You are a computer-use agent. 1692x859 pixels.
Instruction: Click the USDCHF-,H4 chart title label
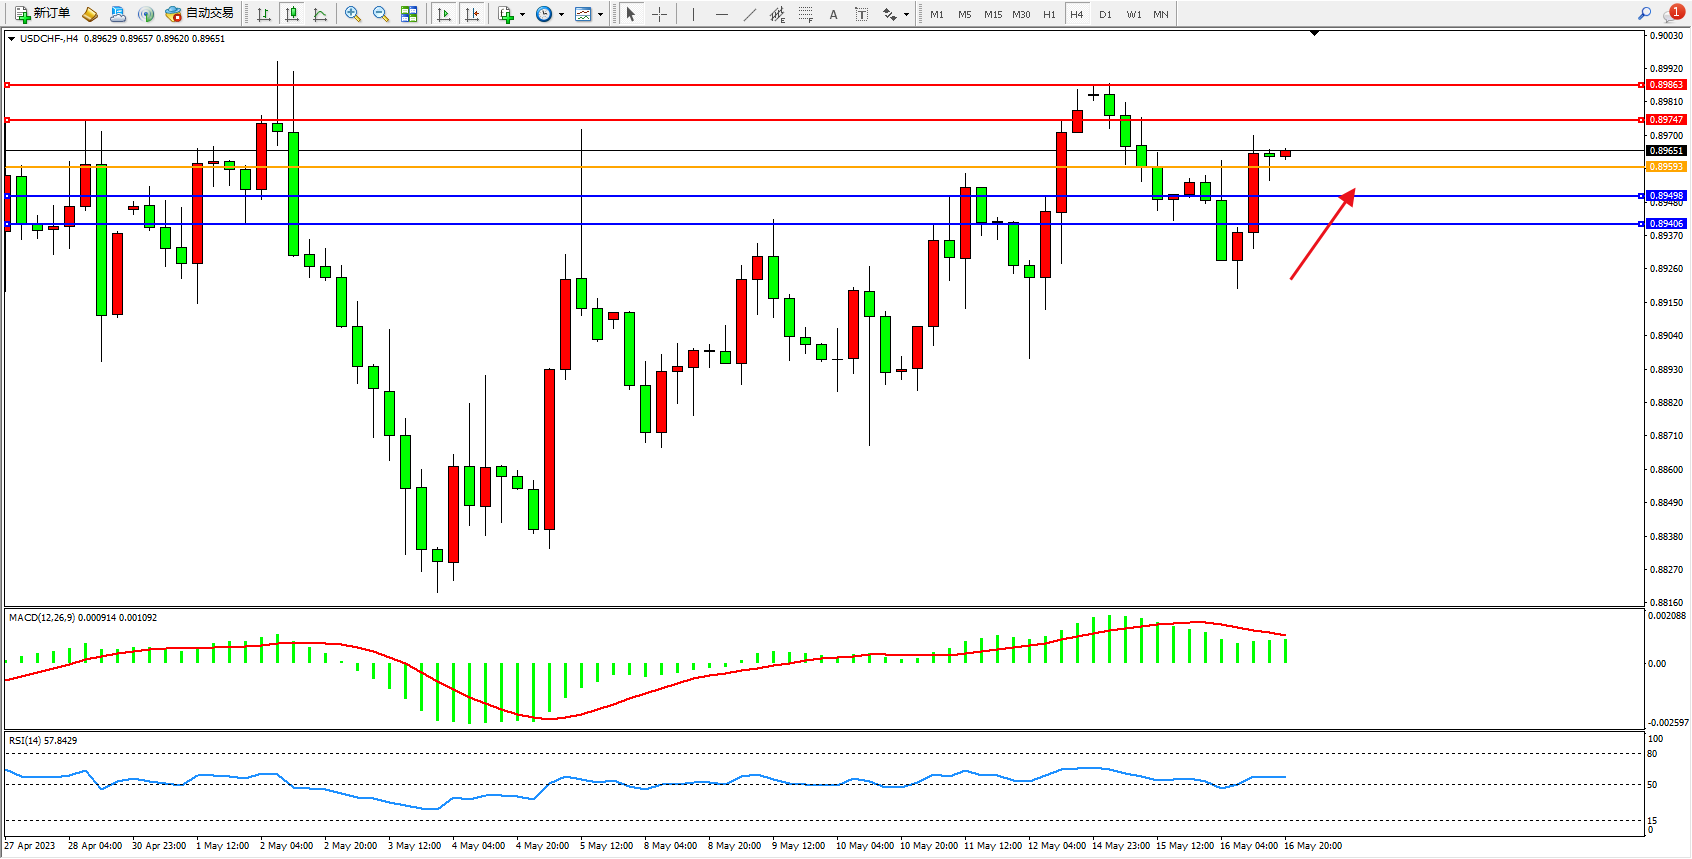click(48, 39)
